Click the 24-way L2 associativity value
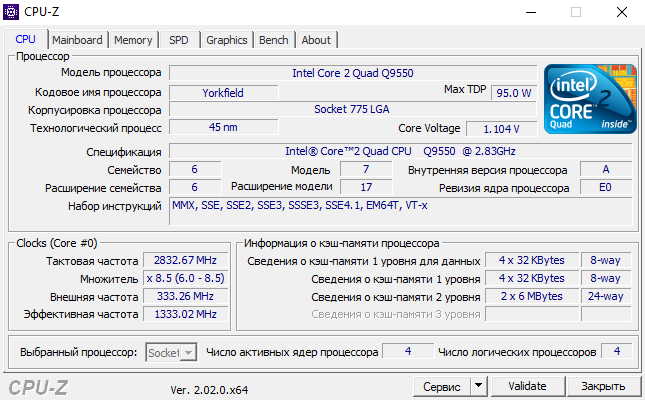 click(606, 296)
